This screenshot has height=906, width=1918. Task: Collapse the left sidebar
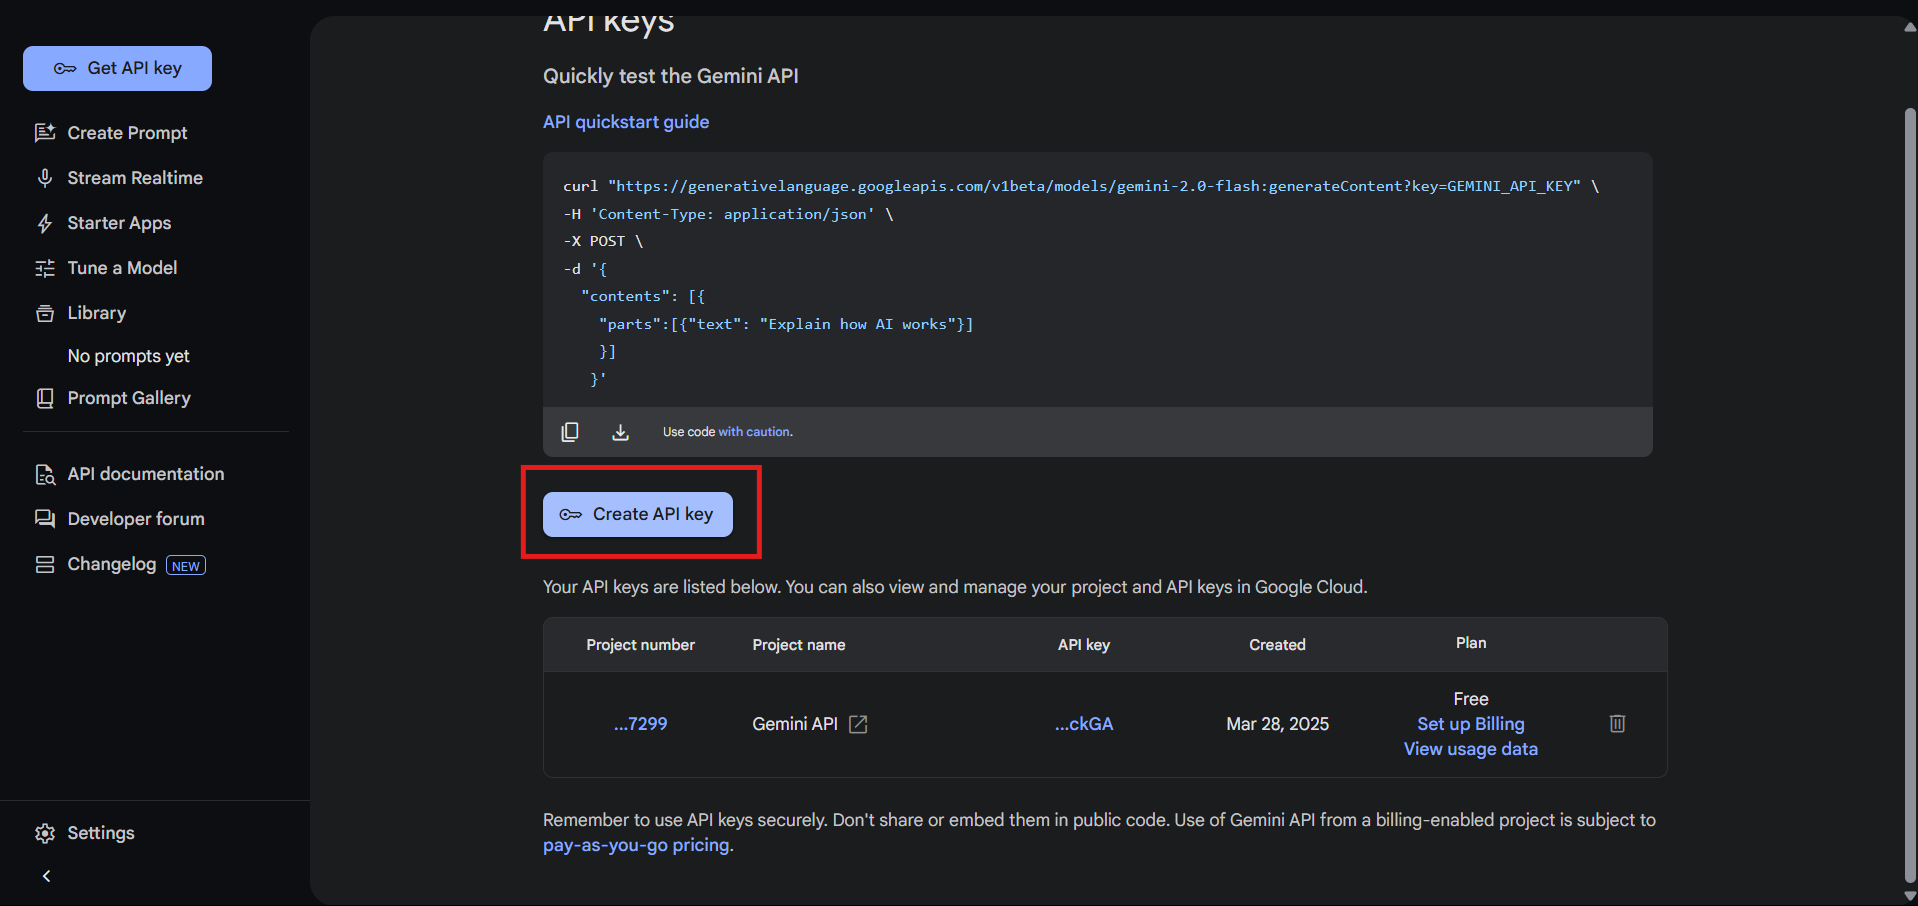46,875
